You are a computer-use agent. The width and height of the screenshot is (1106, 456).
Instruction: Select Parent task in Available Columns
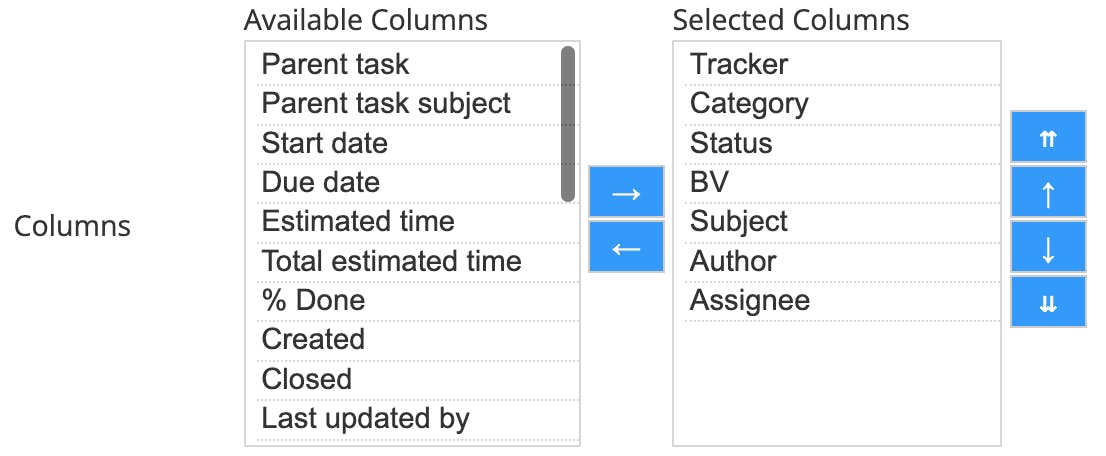336,65
